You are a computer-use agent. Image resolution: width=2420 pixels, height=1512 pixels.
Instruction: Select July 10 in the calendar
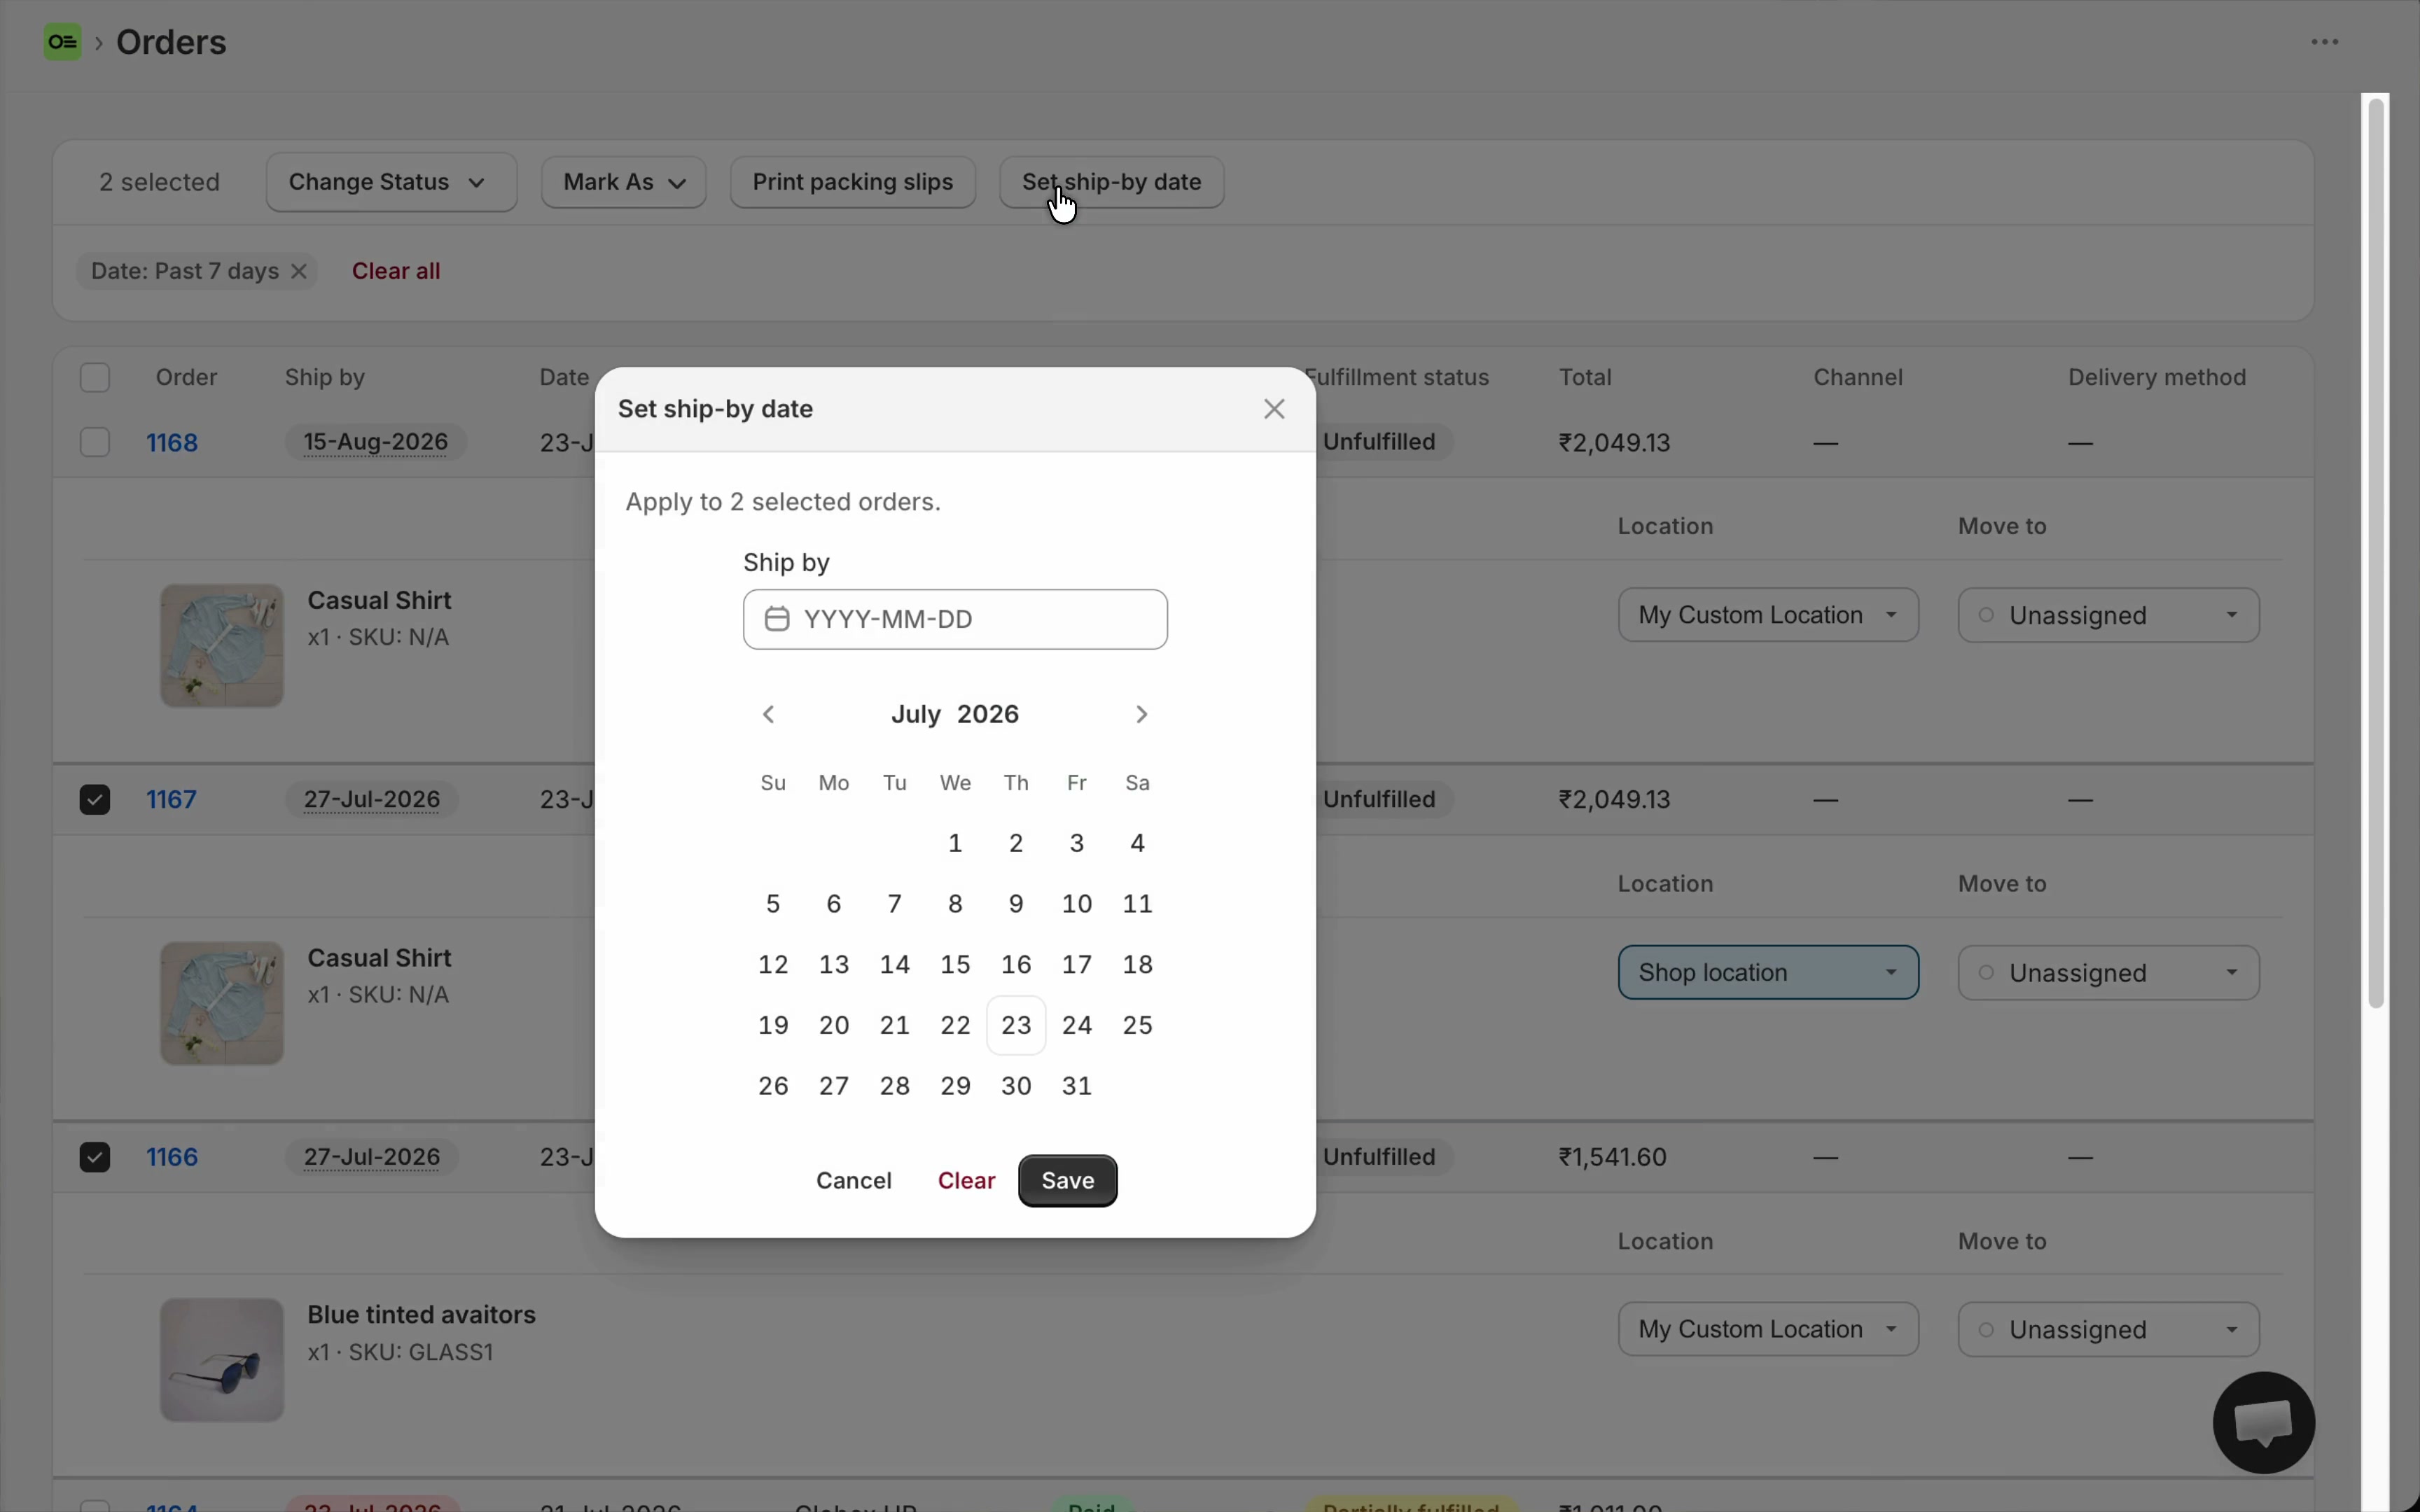[1077, 904]
